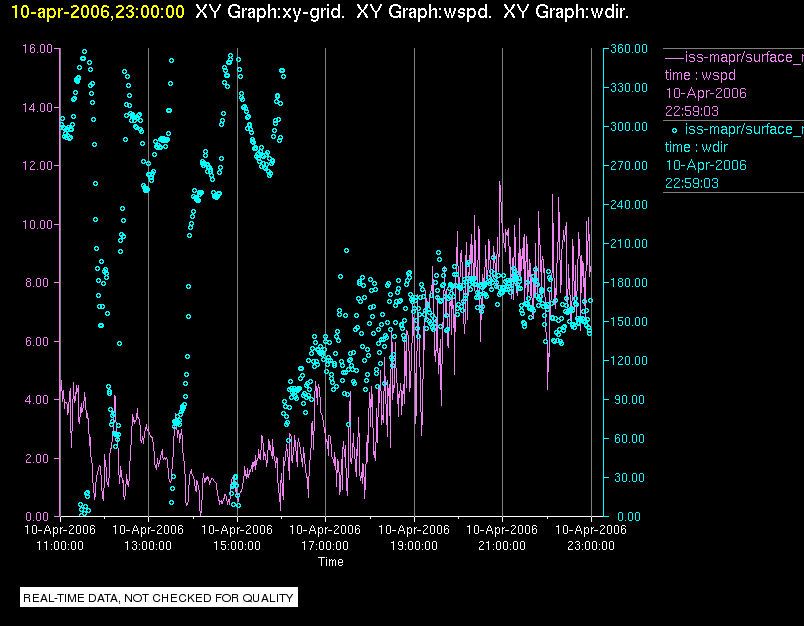The image size is (804, 626).
Task: Click the cyan wdir legend circle marker
Action: [674, 129]
